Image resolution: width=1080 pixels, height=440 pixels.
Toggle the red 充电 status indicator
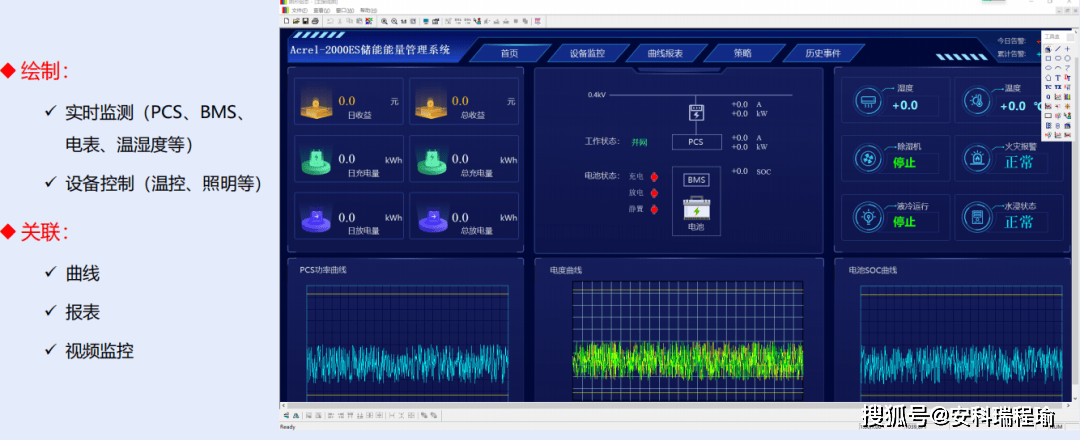click(654, 177)
